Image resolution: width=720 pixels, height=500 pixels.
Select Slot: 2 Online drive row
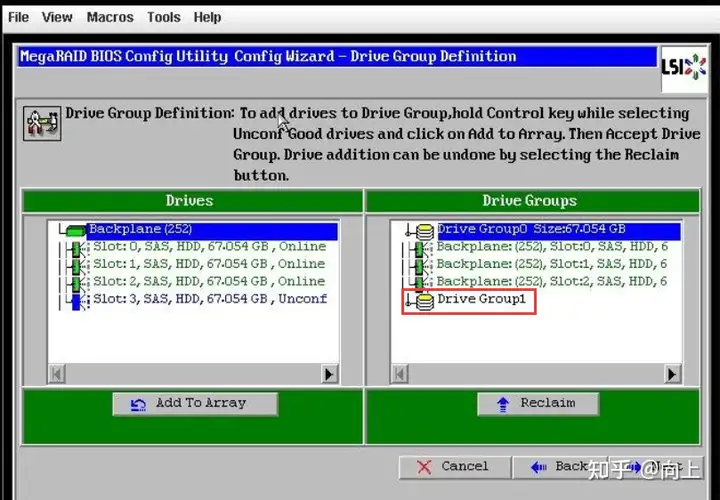pos(209,282)
